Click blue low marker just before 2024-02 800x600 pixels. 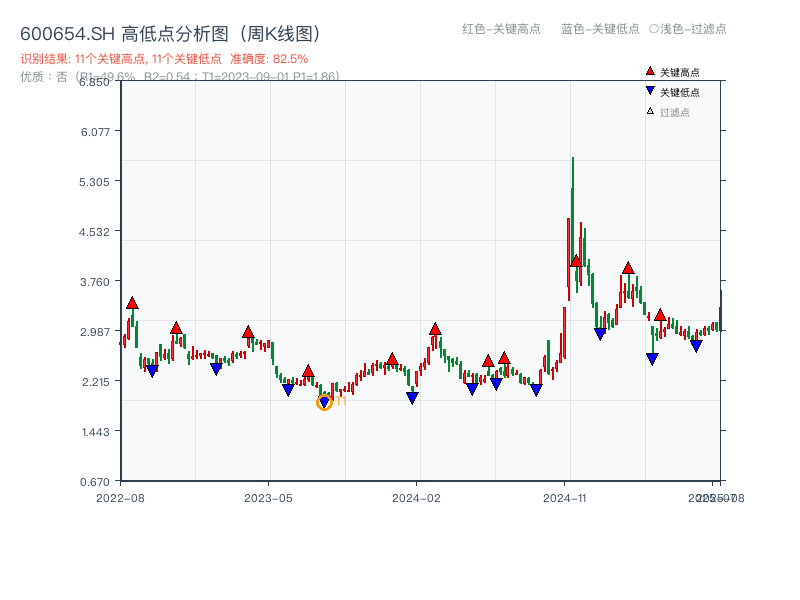412,398
